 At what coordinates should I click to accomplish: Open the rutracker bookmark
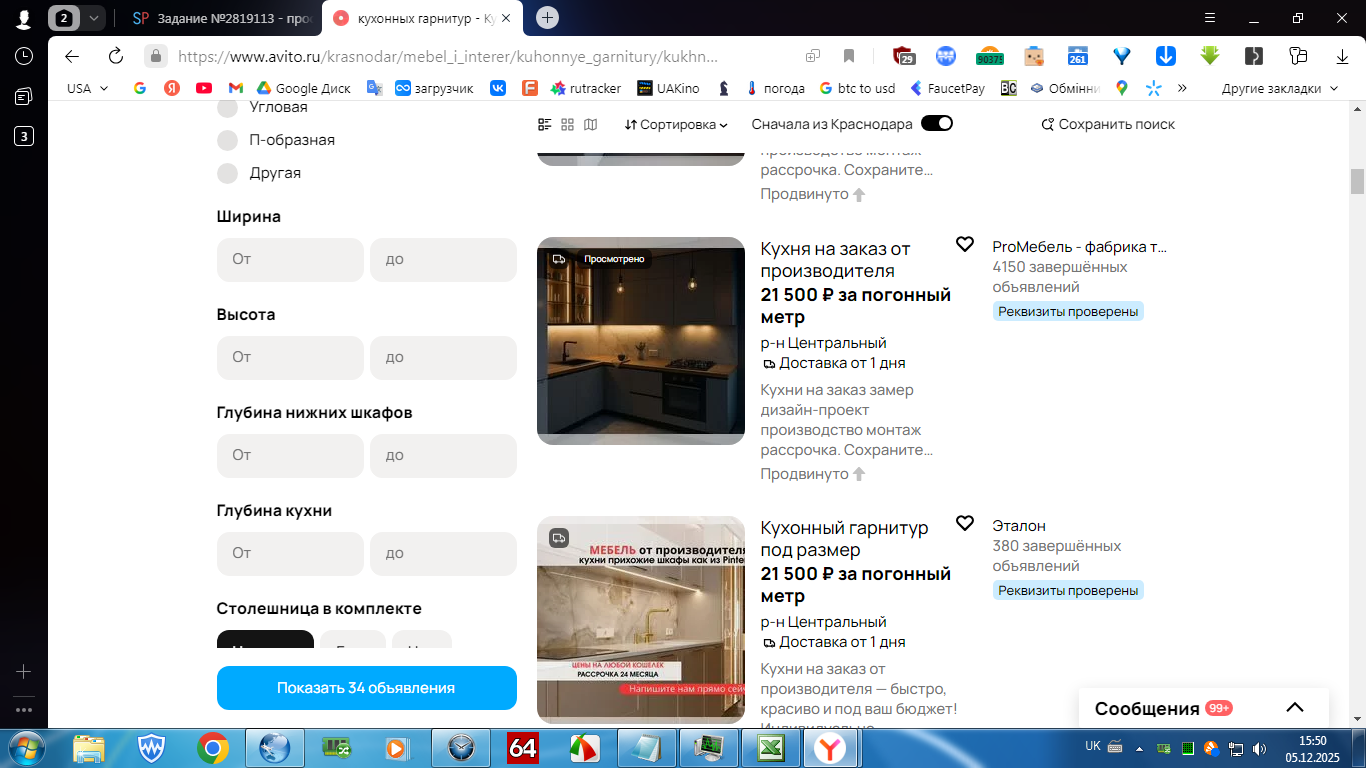point(586,88)
